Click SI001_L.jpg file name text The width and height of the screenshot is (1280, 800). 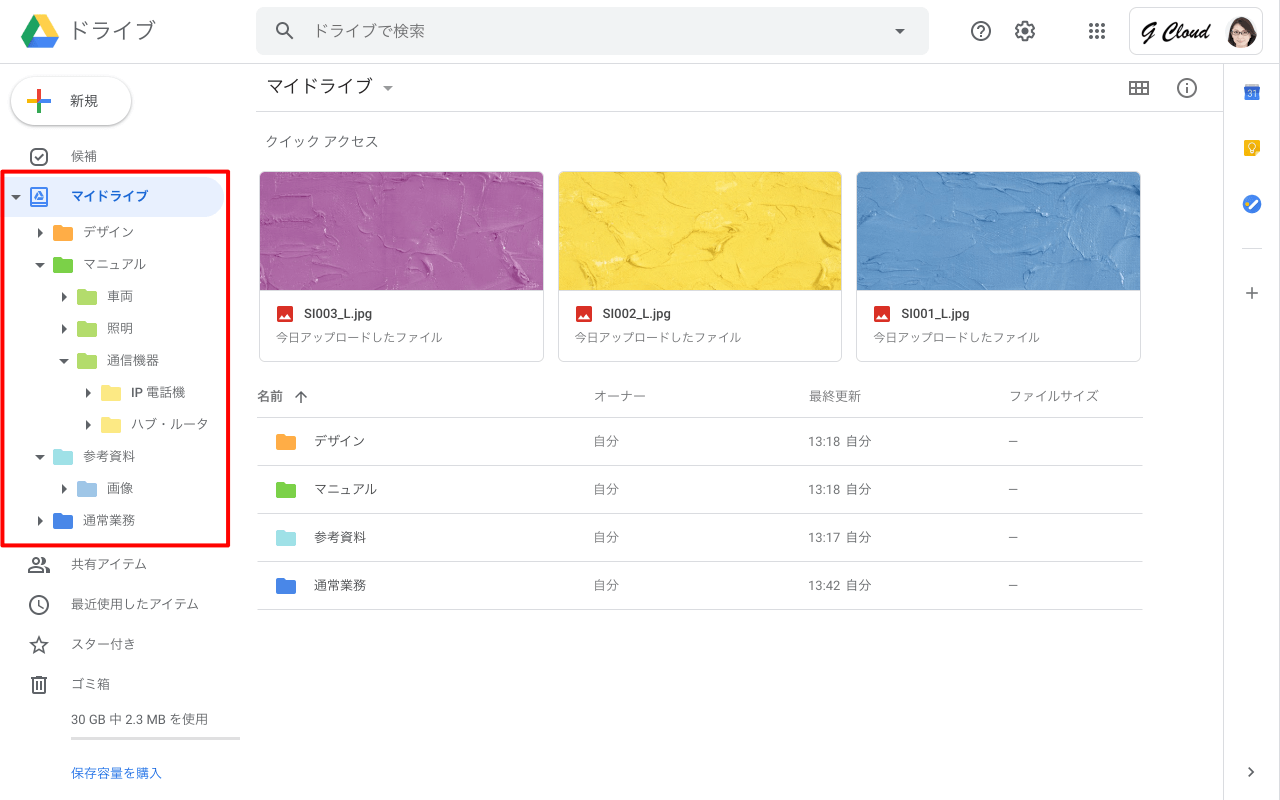(x=935, y=314)
